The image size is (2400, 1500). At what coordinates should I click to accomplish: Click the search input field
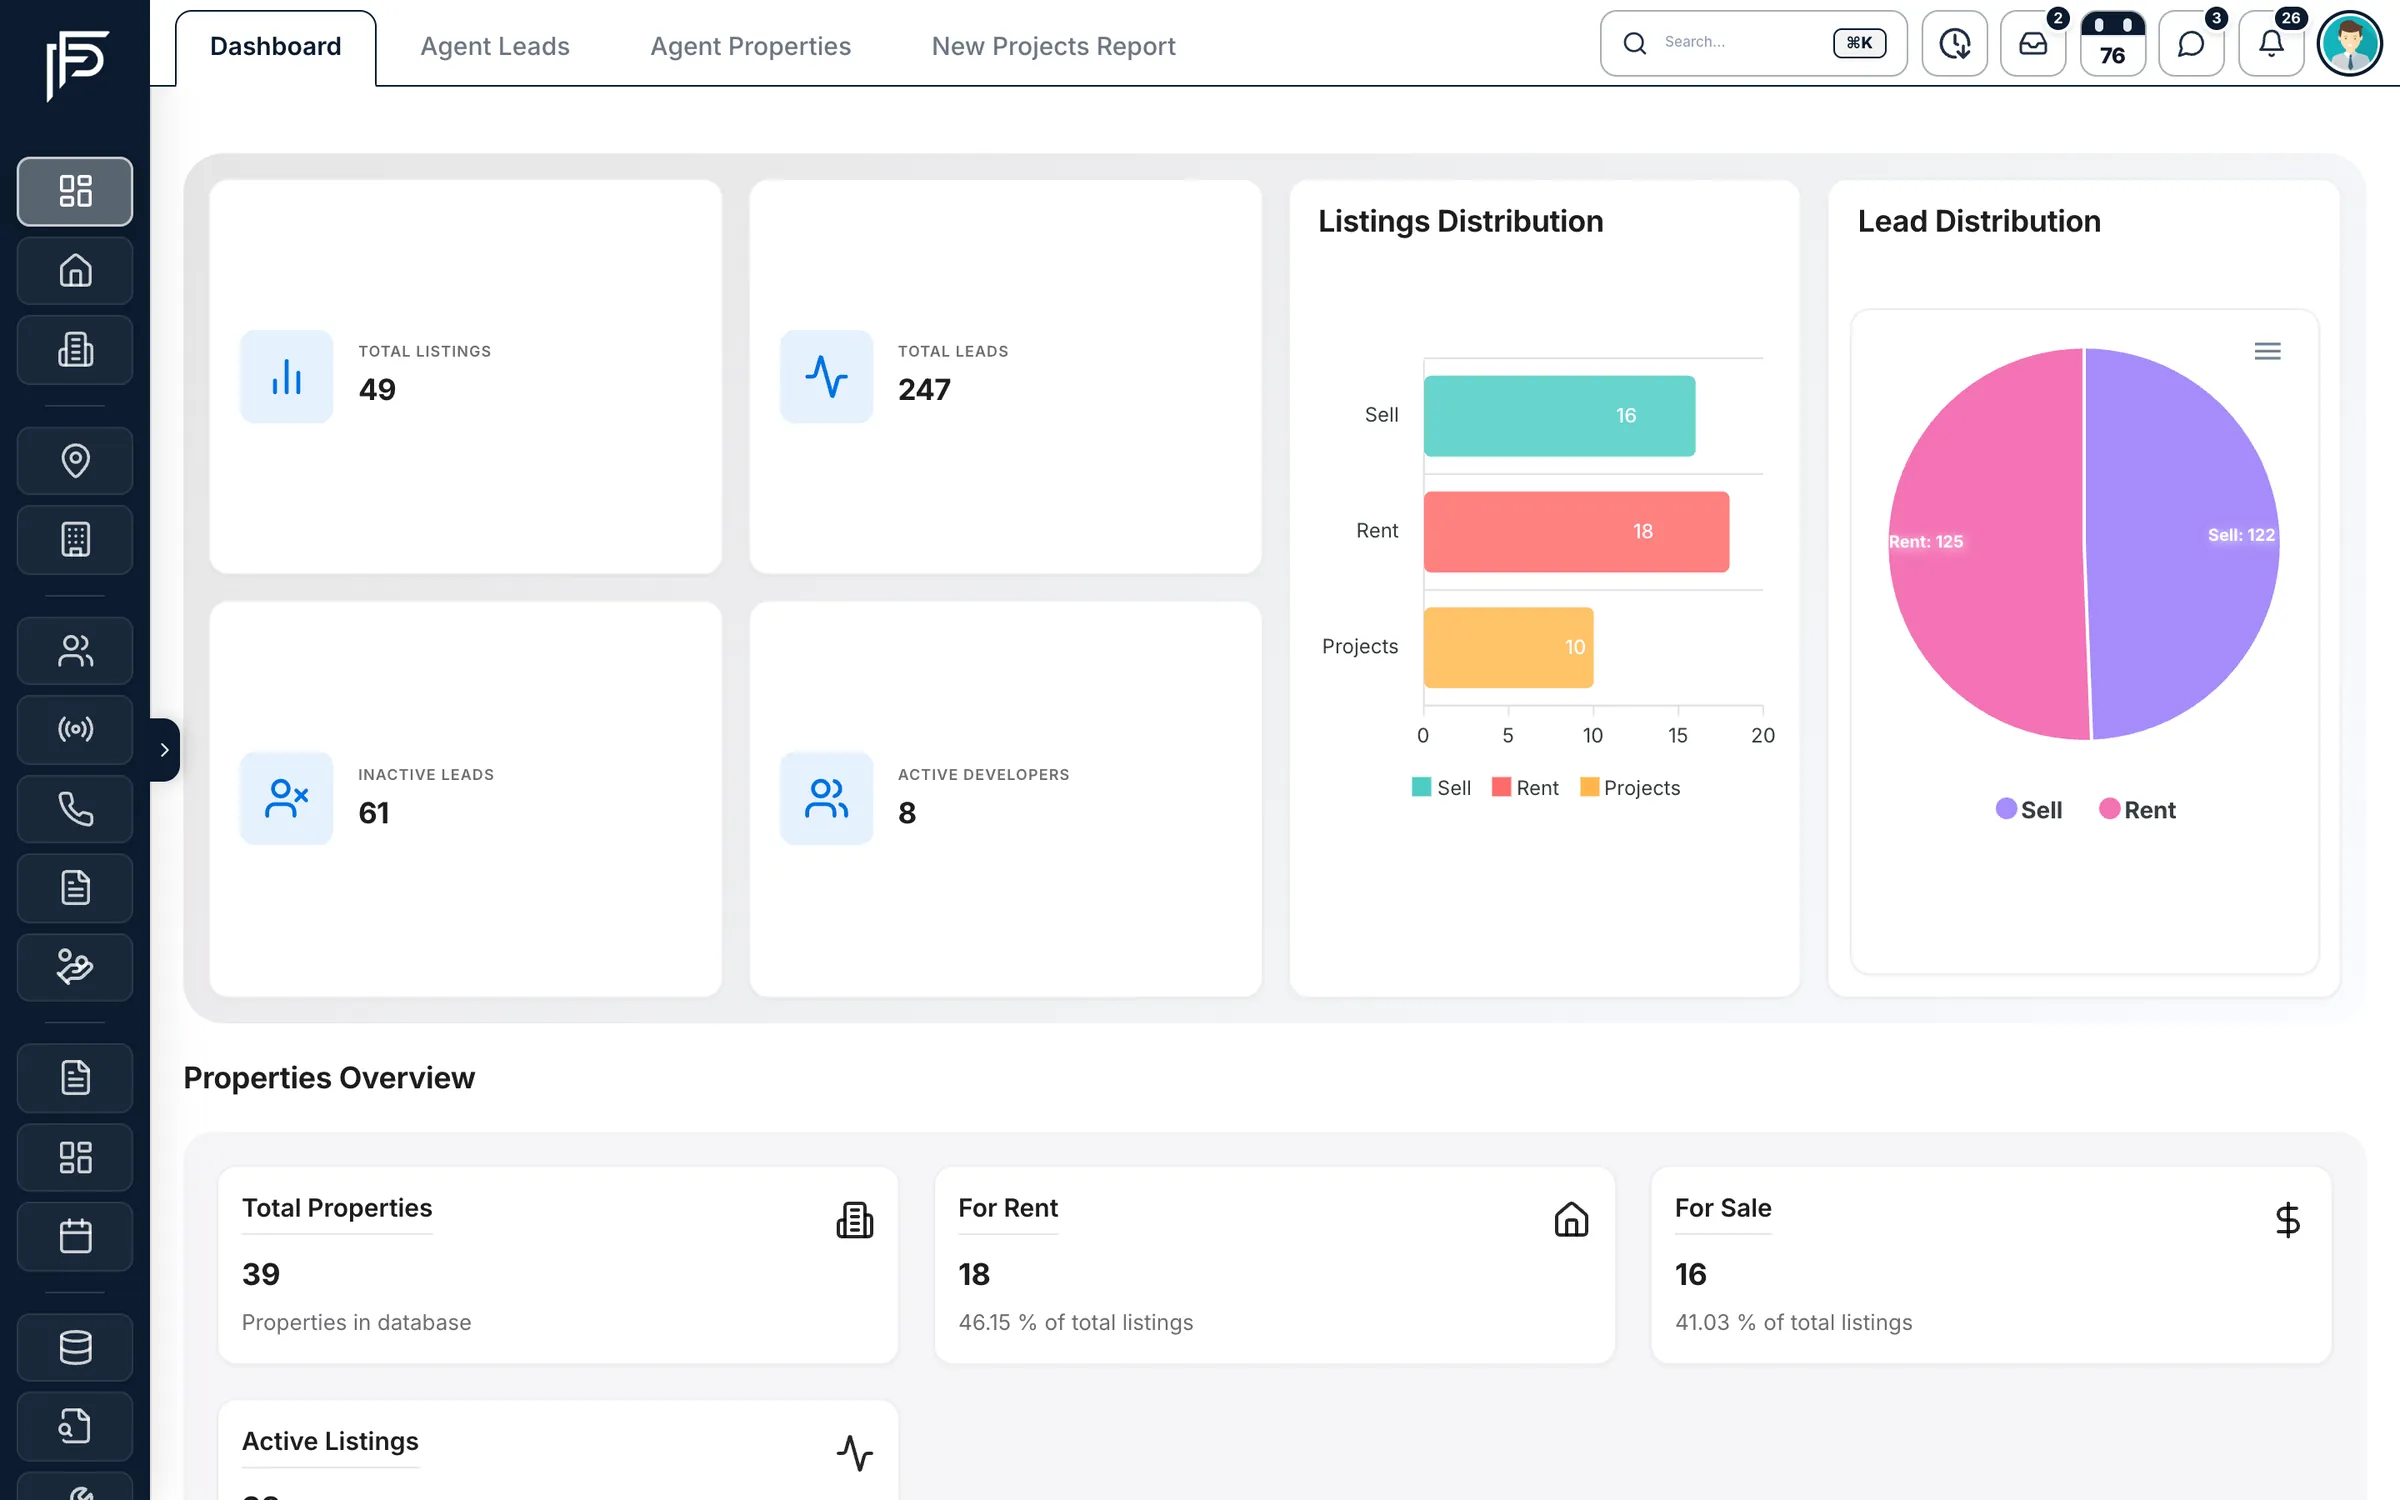tap(1753, 43)
